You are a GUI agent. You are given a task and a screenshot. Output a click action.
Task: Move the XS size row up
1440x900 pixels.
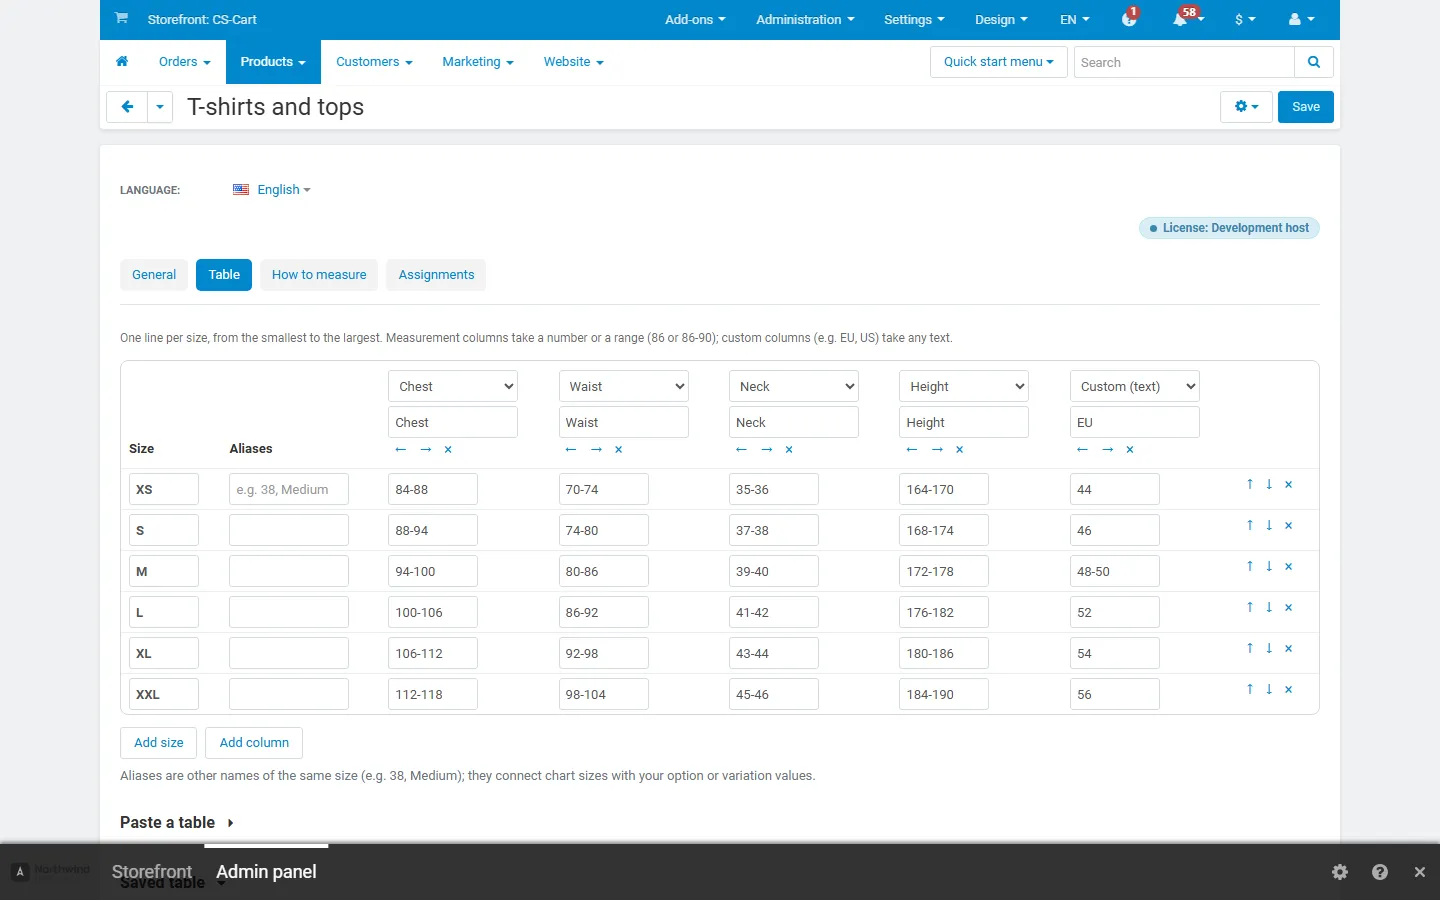click(x=1250, y=484)
